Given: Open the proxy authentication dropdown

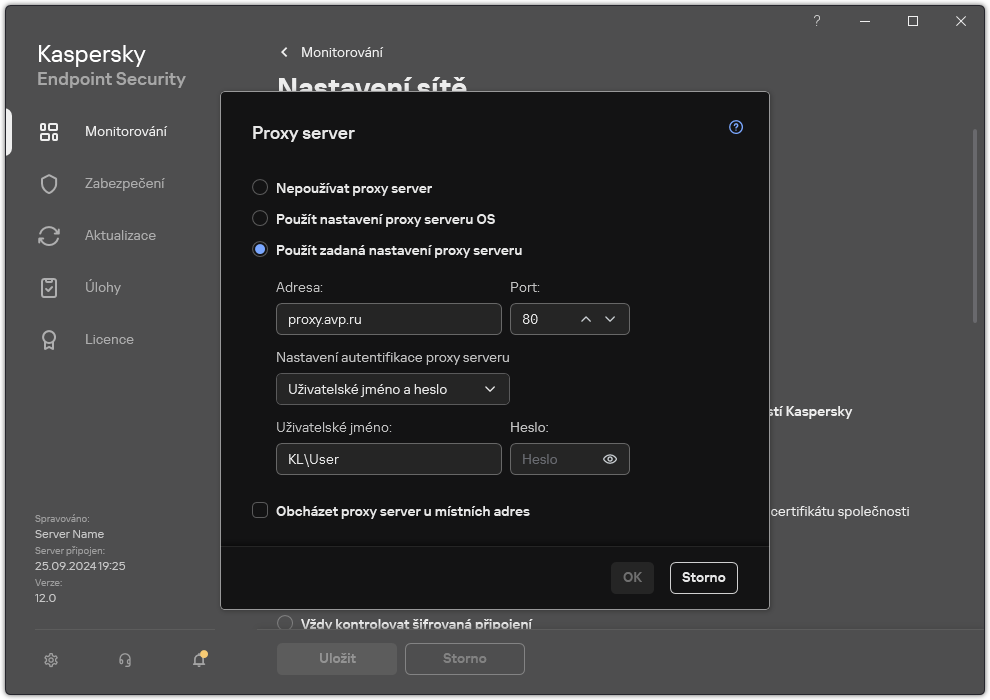Looking at the screenshot, I should pos(392,389).
